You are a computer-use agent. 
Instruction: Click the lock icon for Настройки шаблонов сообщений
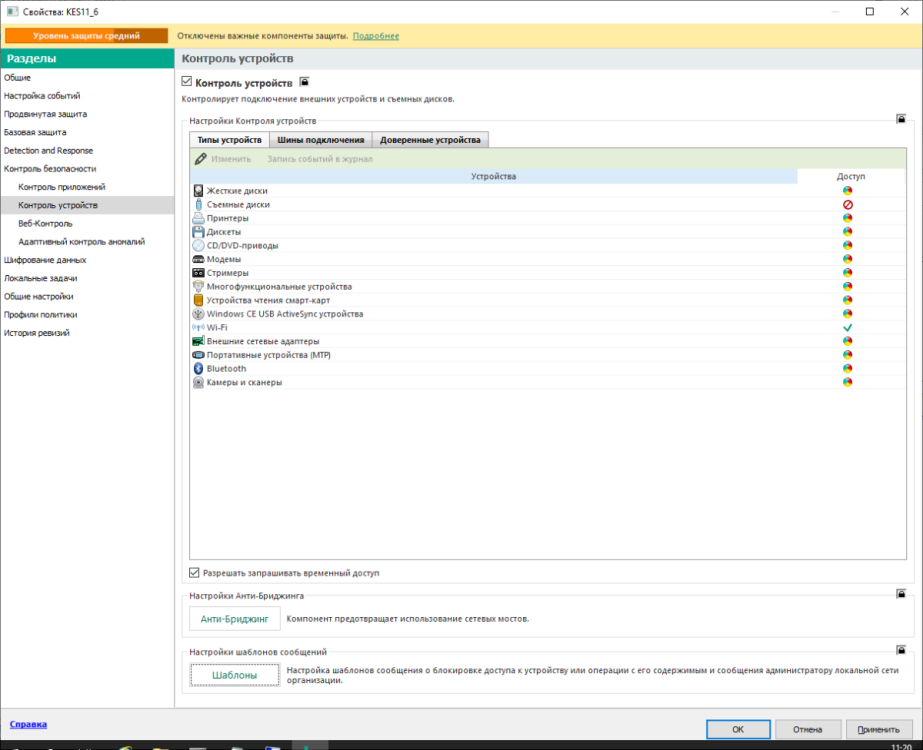pyautogui.click(x=901, y=650)
